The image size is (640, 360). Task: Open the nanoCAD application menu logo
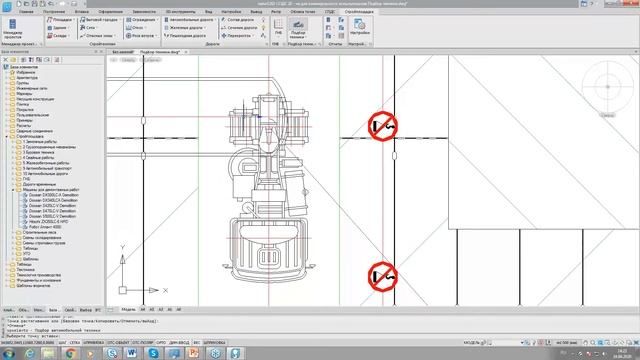[x=7, y=6]
